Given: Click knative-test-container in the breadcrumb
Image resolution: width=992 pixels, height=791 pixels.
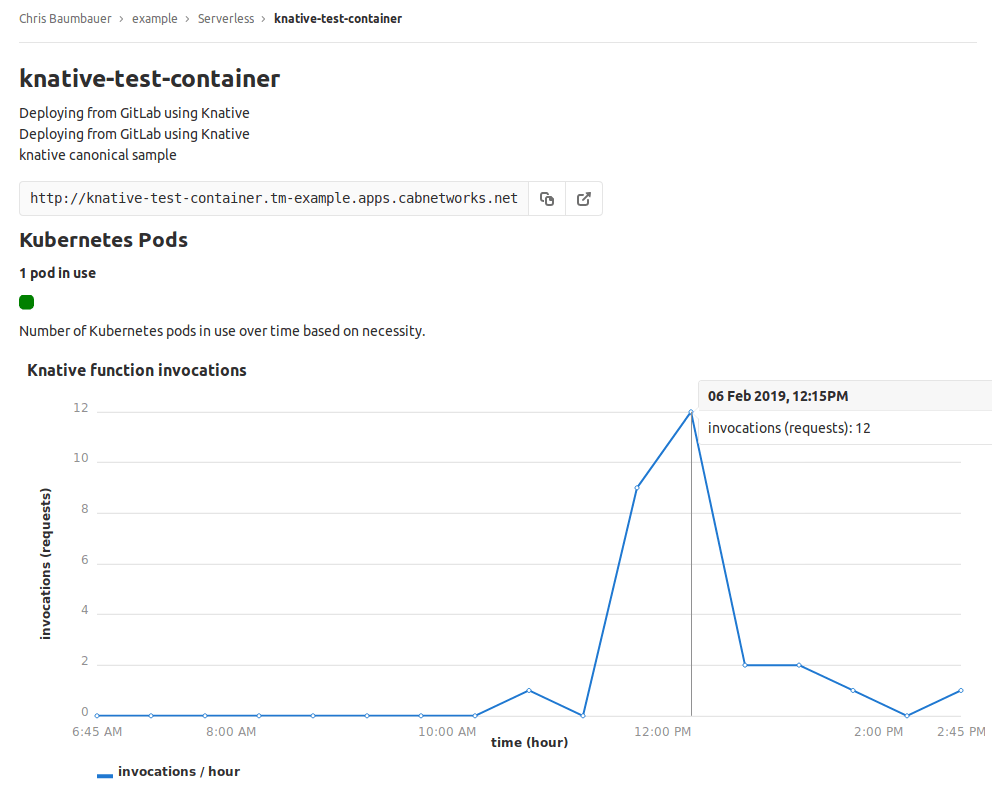Looking at the screenshot, I should pyautogui.click(x=338, y=19).
